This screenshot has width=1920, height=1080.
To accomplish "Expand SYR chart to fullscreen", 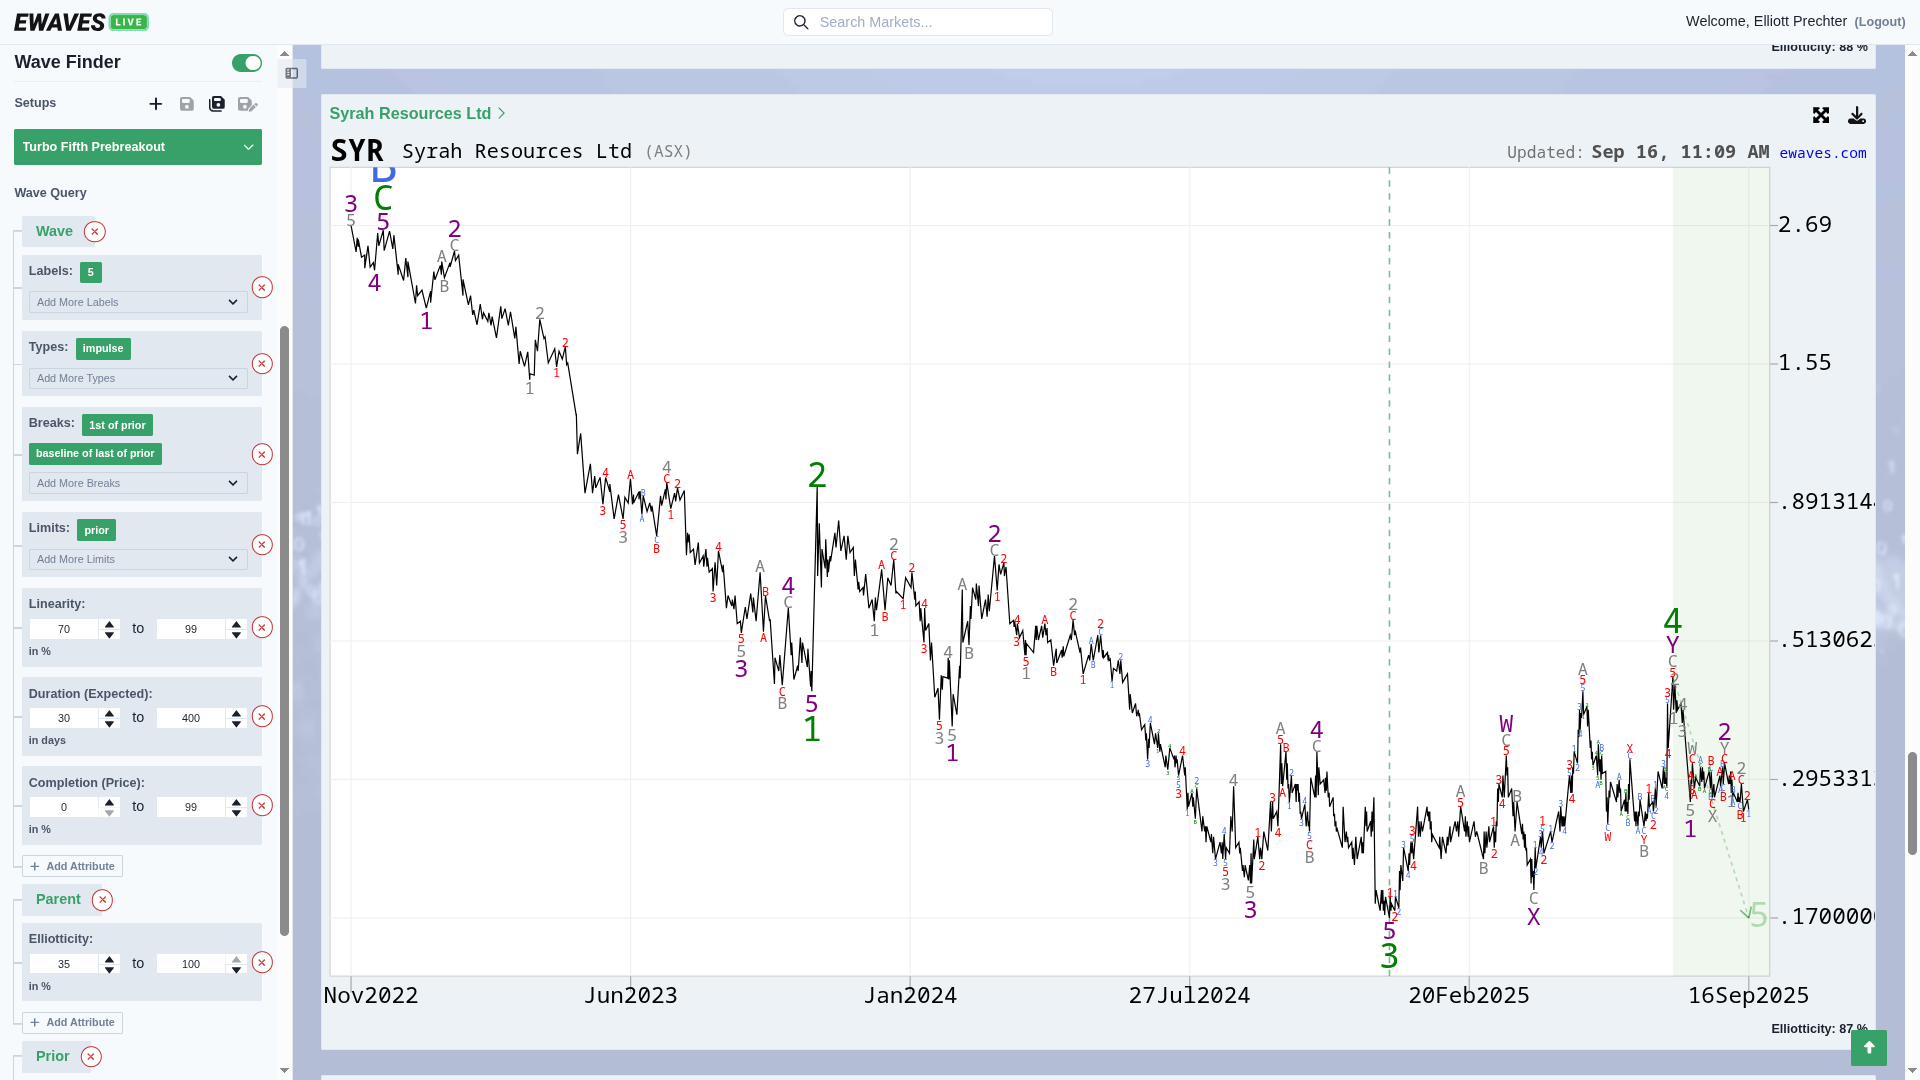I will pos(1821,116).
